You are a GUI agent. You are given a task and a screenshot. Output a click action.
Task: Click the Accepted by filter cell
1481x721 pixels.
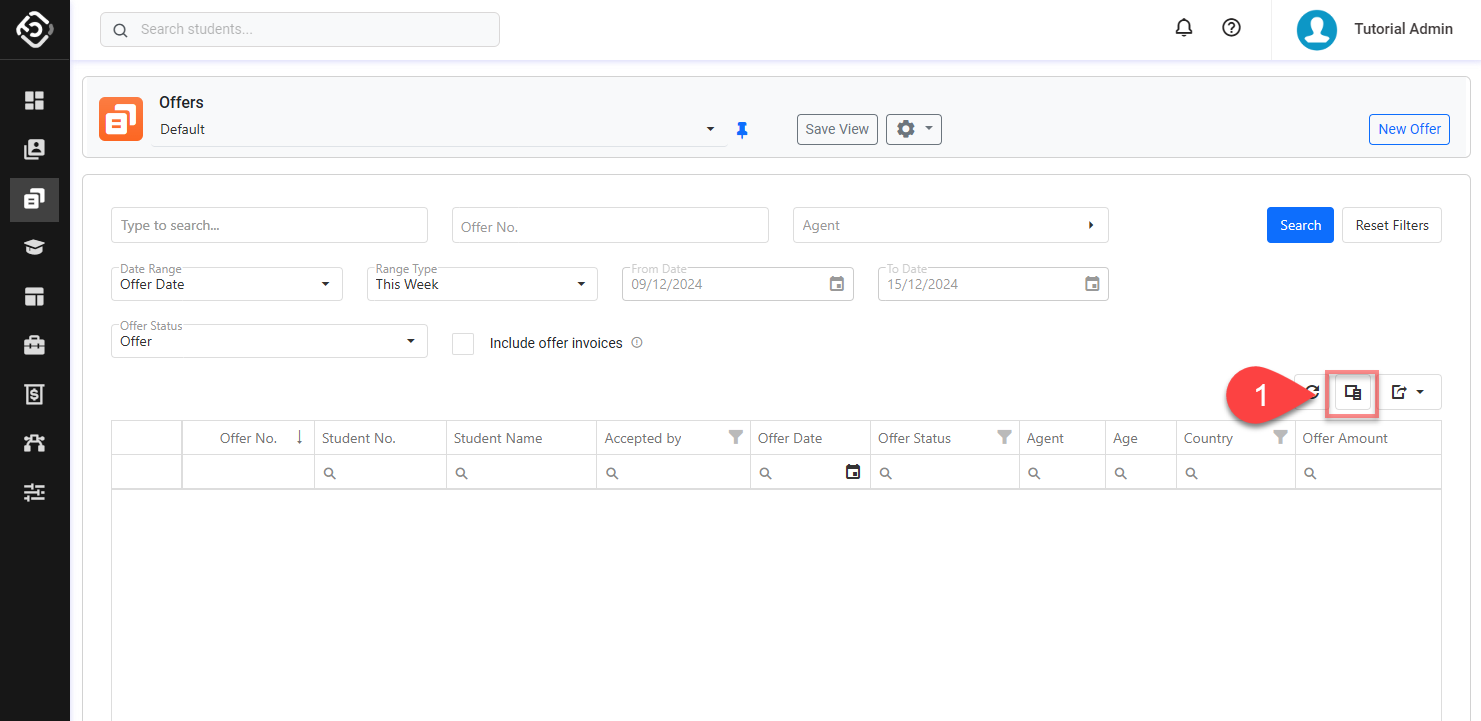pos(674,472)
